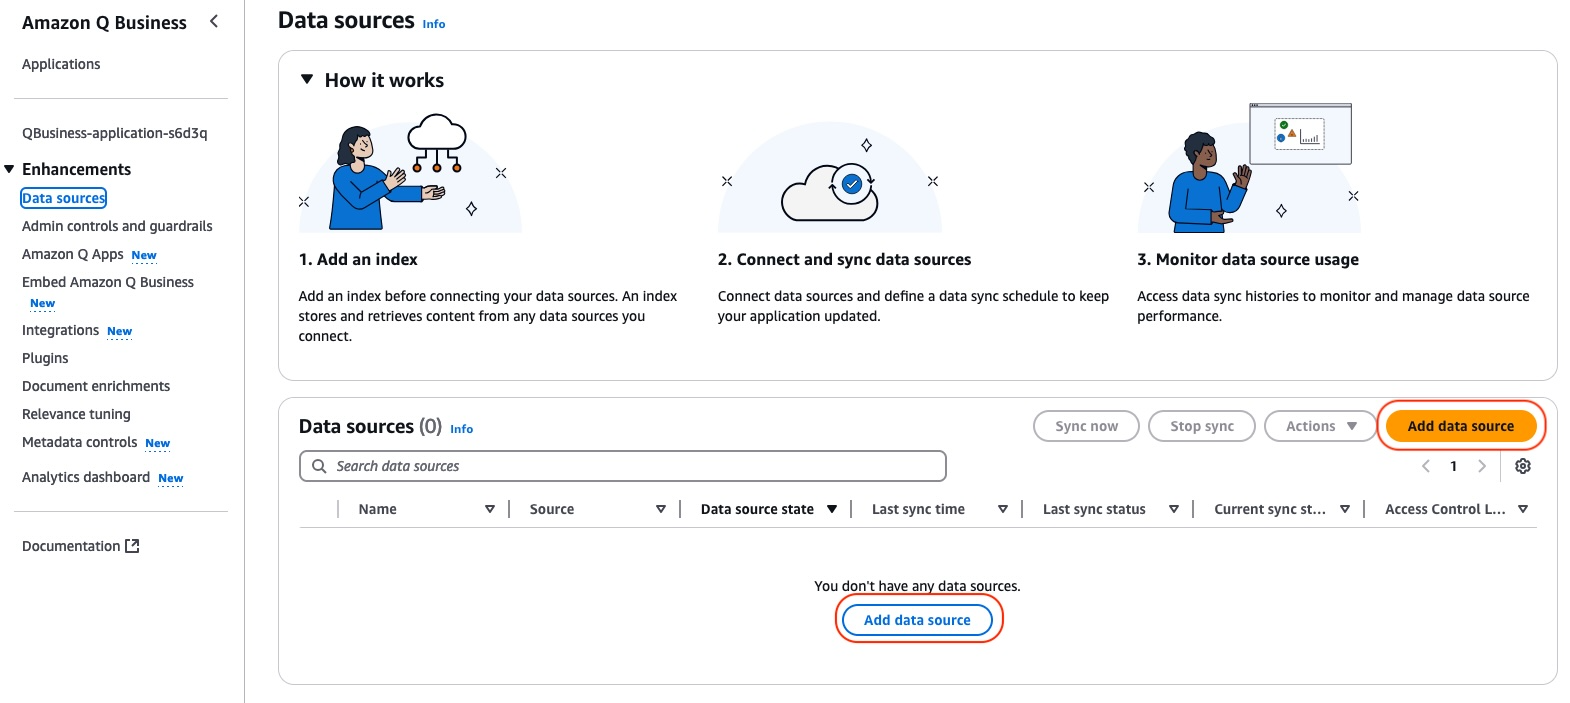Collapse the How it works section
The image size is (1570, 703).
tap(307, 79)
